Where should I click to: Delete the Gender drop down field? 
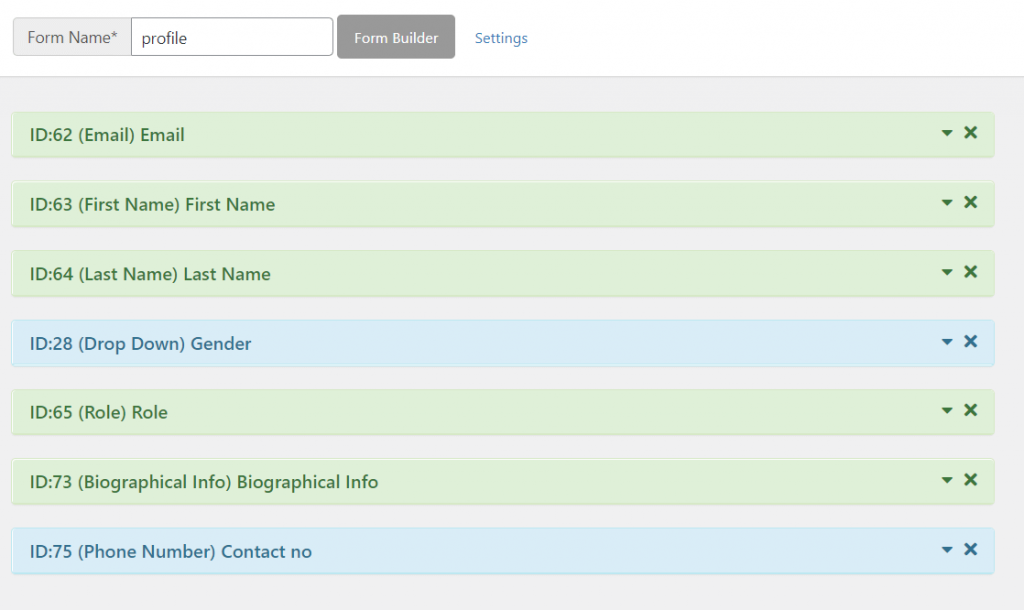click(970, 341)
